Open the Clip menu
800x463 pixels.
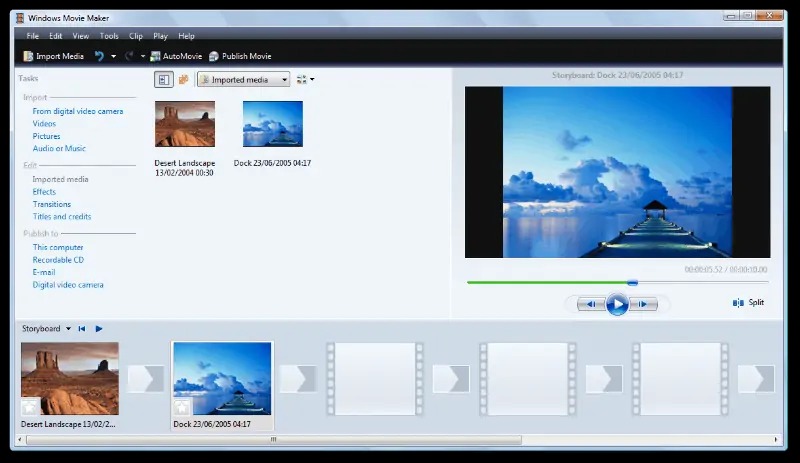[136, 36]
